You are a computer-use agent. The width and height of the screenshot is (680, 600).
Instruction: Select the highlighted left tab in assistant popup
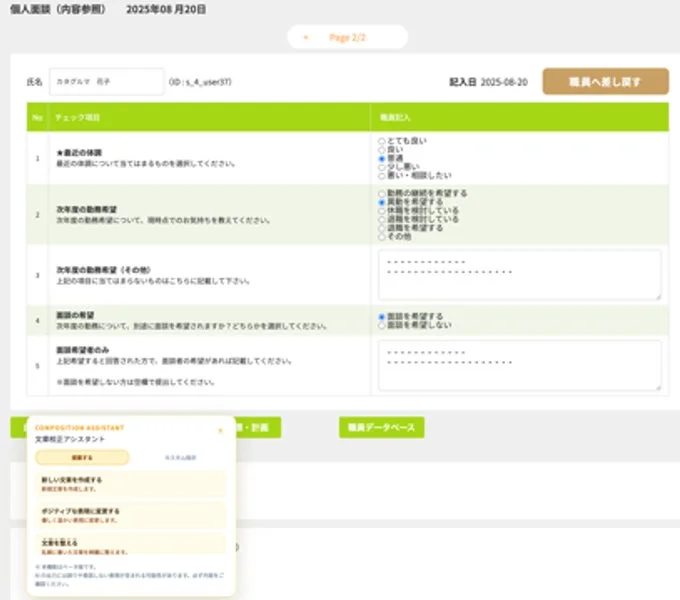pos(82,457)
